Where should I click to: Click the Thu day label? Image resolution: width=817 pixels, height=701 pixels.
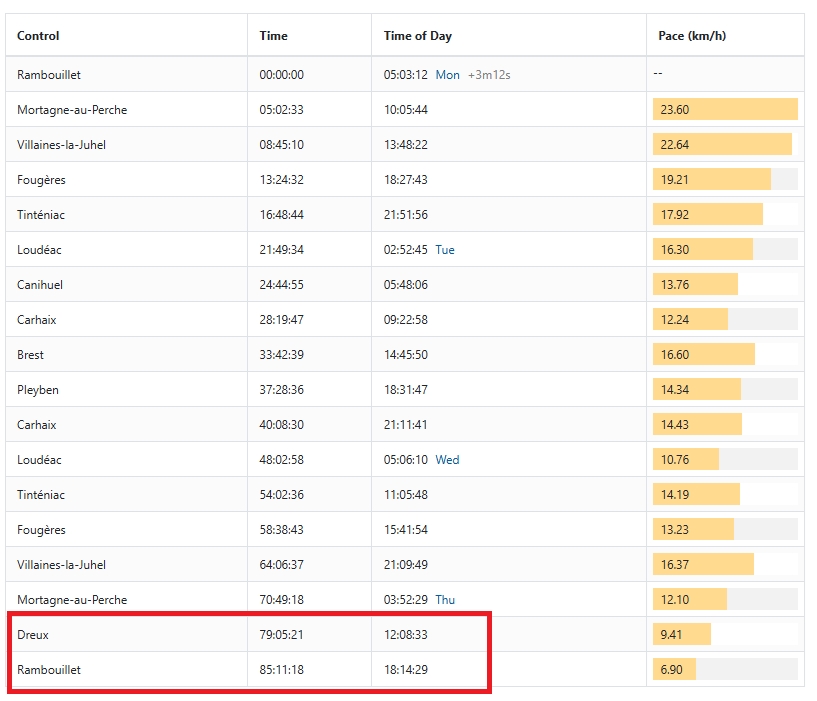tap(445, 600)
